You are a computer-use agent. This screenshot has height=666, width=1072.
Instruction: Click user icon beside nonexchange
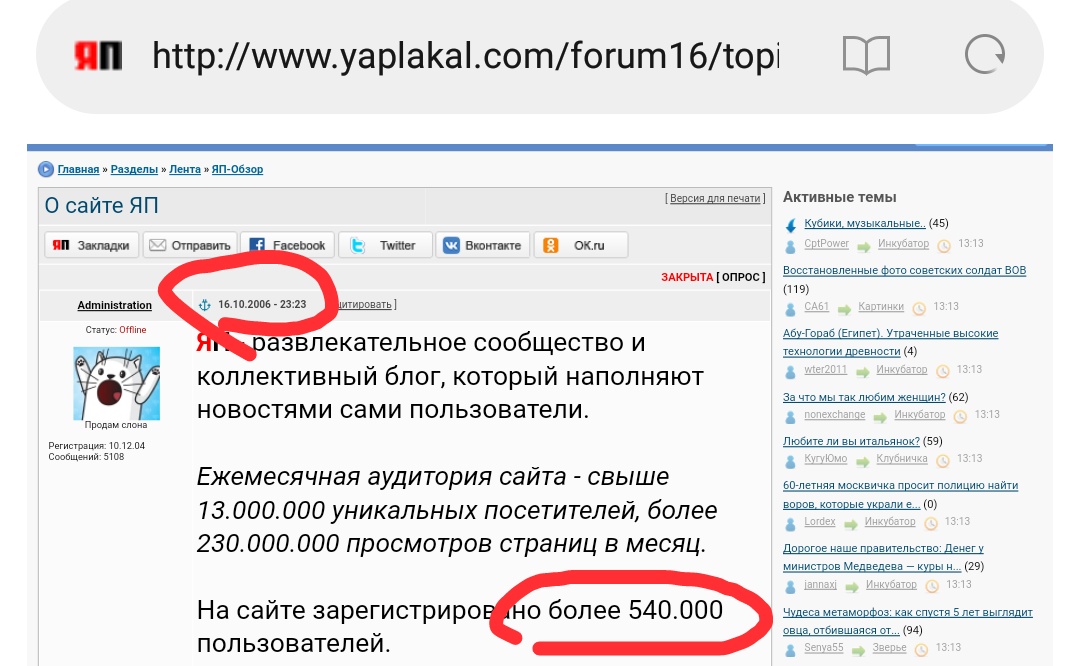coord(790,417)
